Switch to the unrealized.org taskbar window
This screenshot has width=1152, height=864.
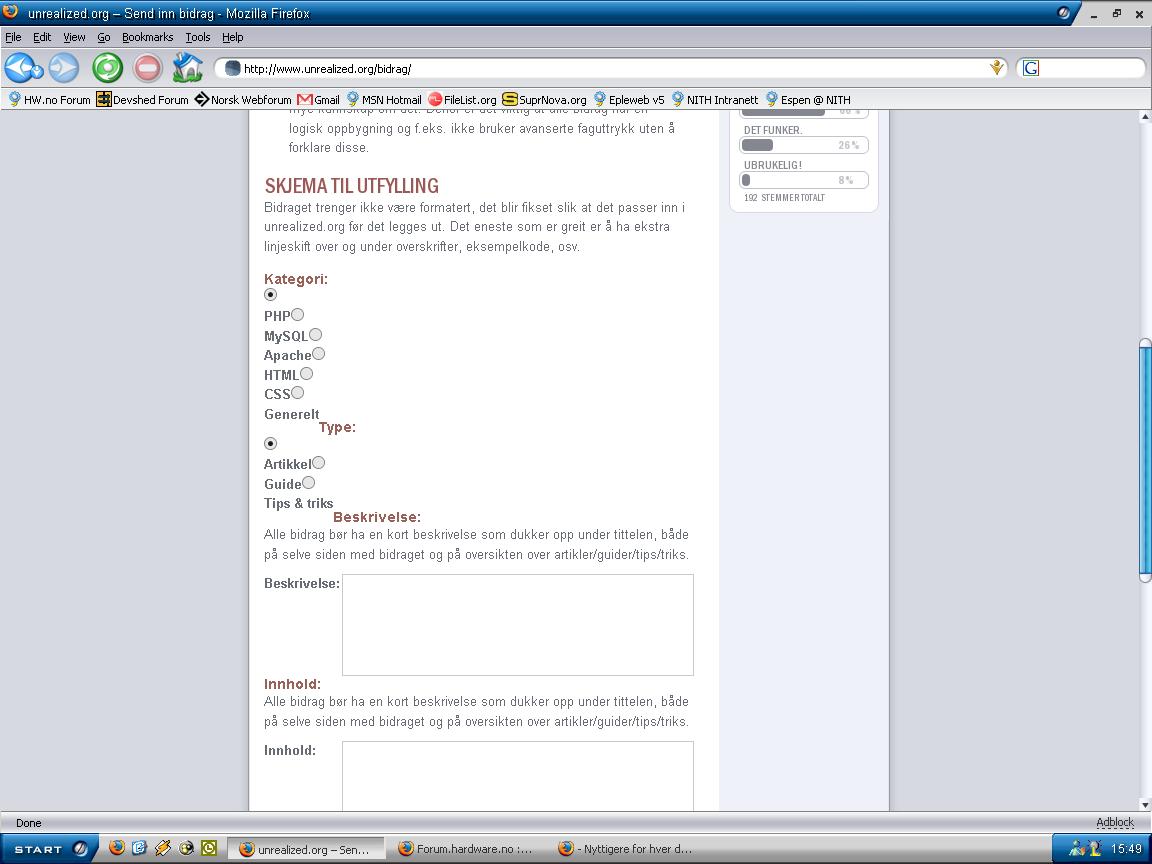305,849
